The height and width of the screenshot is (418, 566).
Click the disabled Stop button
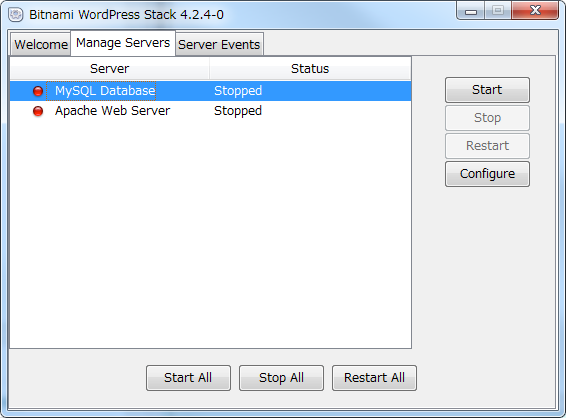pyautogui.click(x=487, y=118)
